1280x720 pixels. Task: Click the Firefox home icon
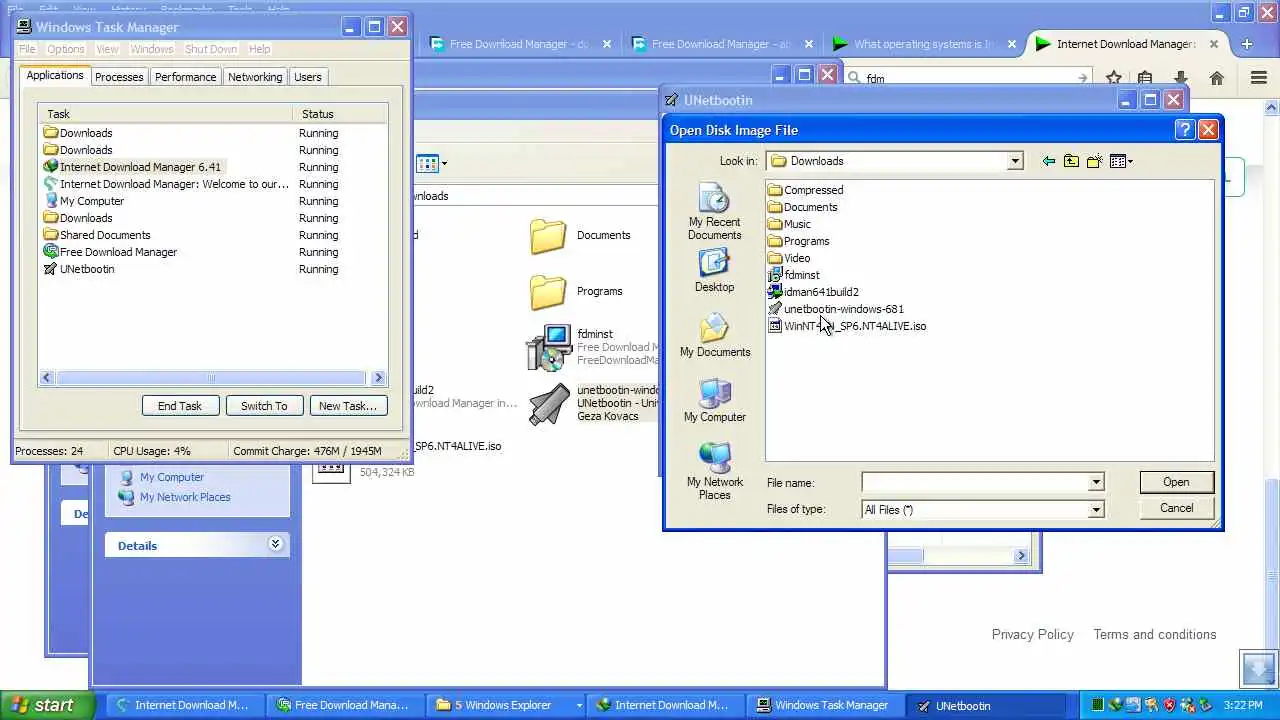[x=1217, y=78]
